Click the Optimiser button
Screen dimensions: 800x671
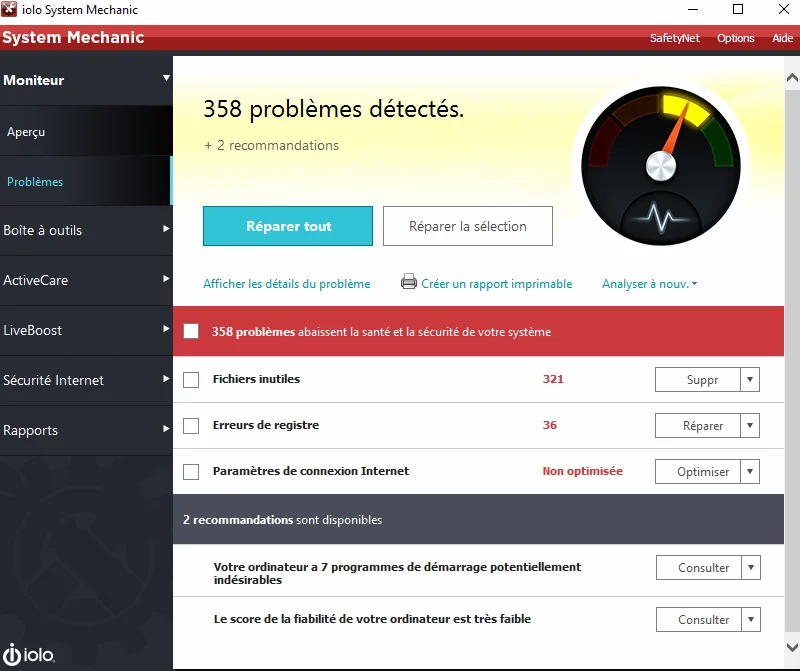pyautogui.click(x=698, y=471)
